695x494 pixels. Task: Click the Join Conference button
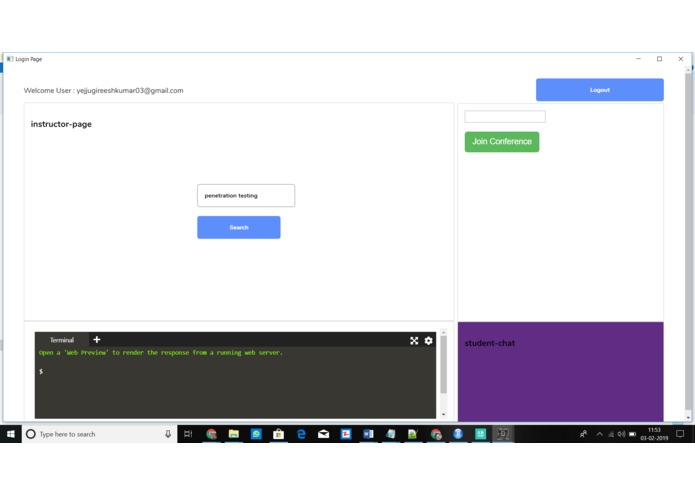(x=502, y=142)
